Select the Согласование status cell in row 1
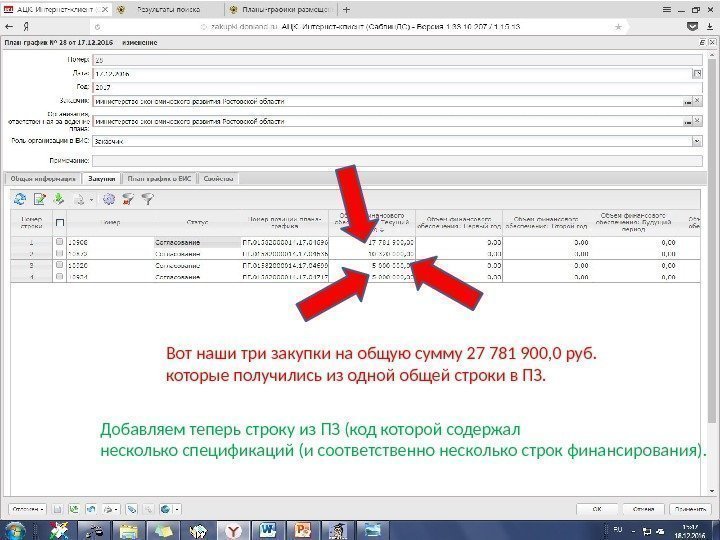This screenshot has width=720, height=540. click(197, 242)
